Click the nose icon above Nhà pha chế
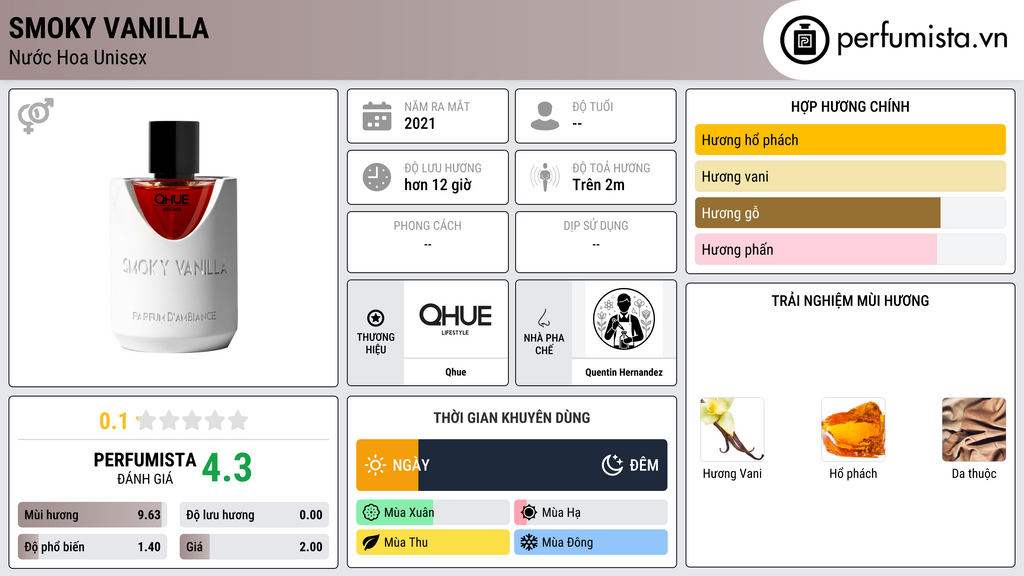Screen dimensions: 1024x576 tap(543, 318)
